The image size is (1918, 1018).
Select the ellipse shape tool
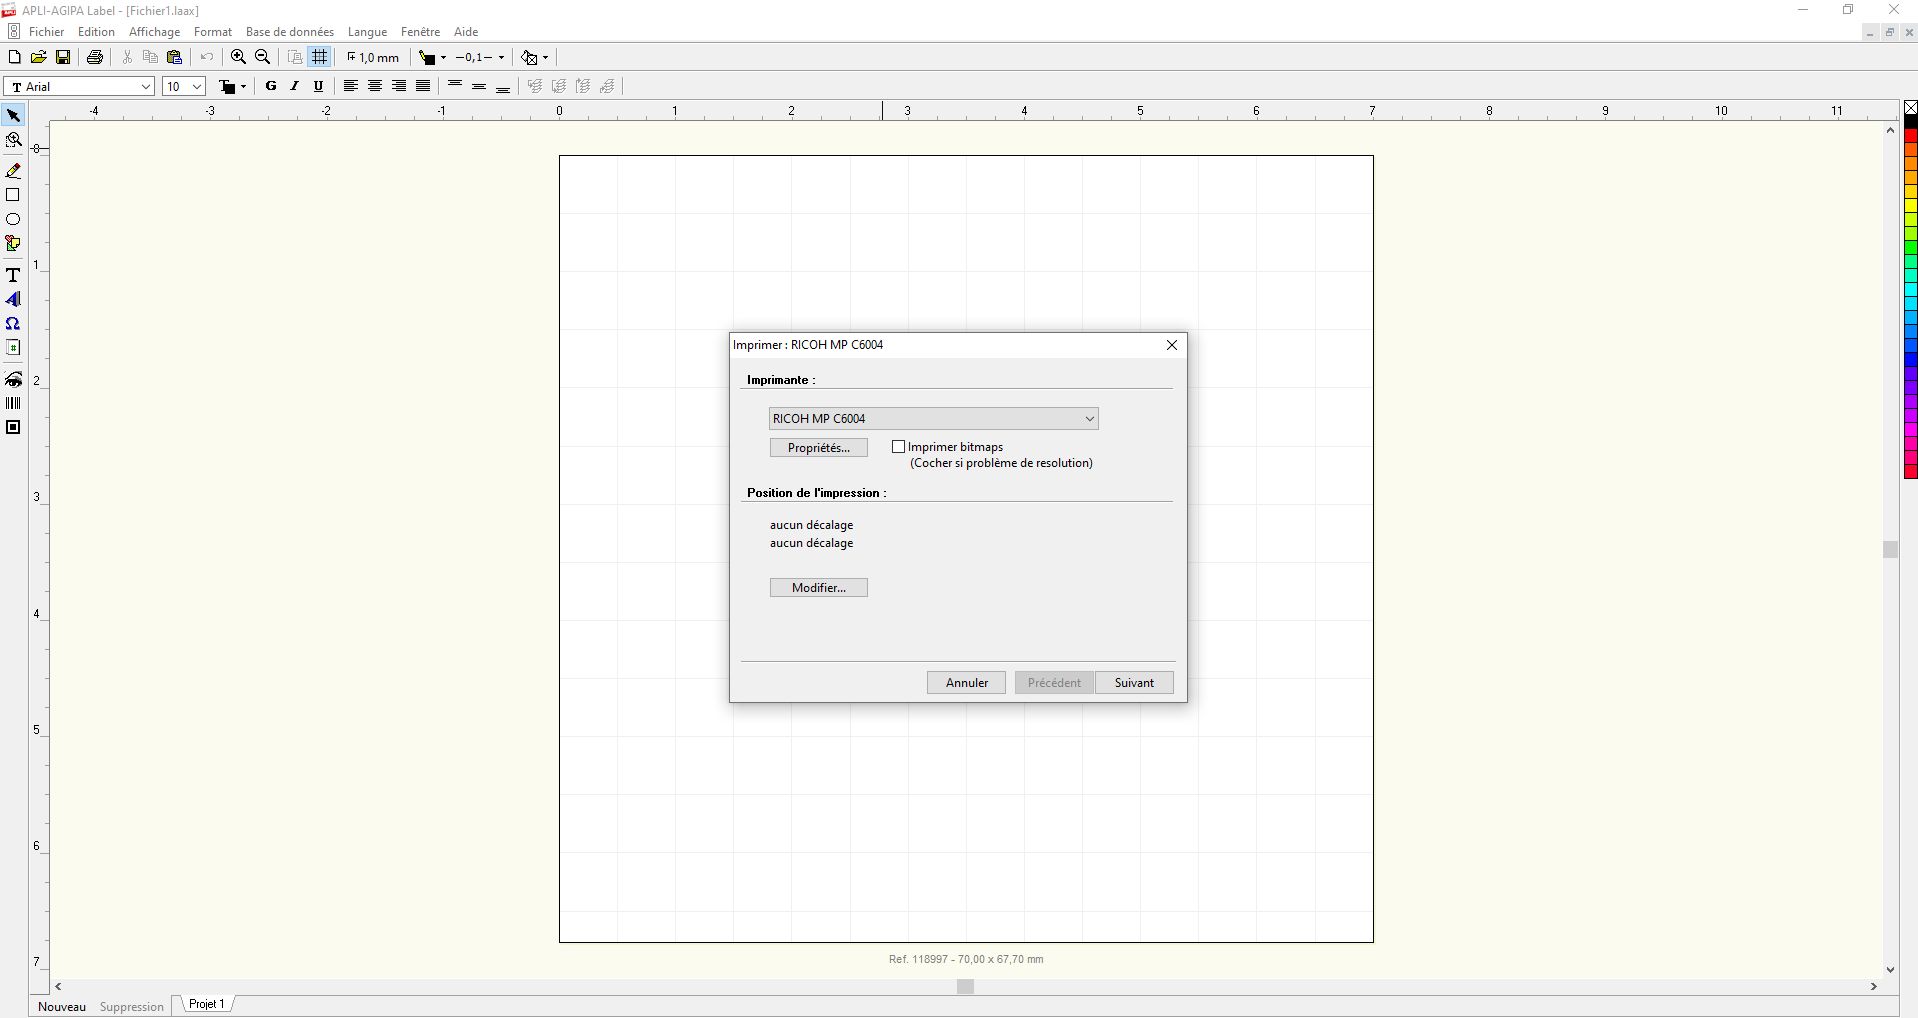(x=13, y=219)
